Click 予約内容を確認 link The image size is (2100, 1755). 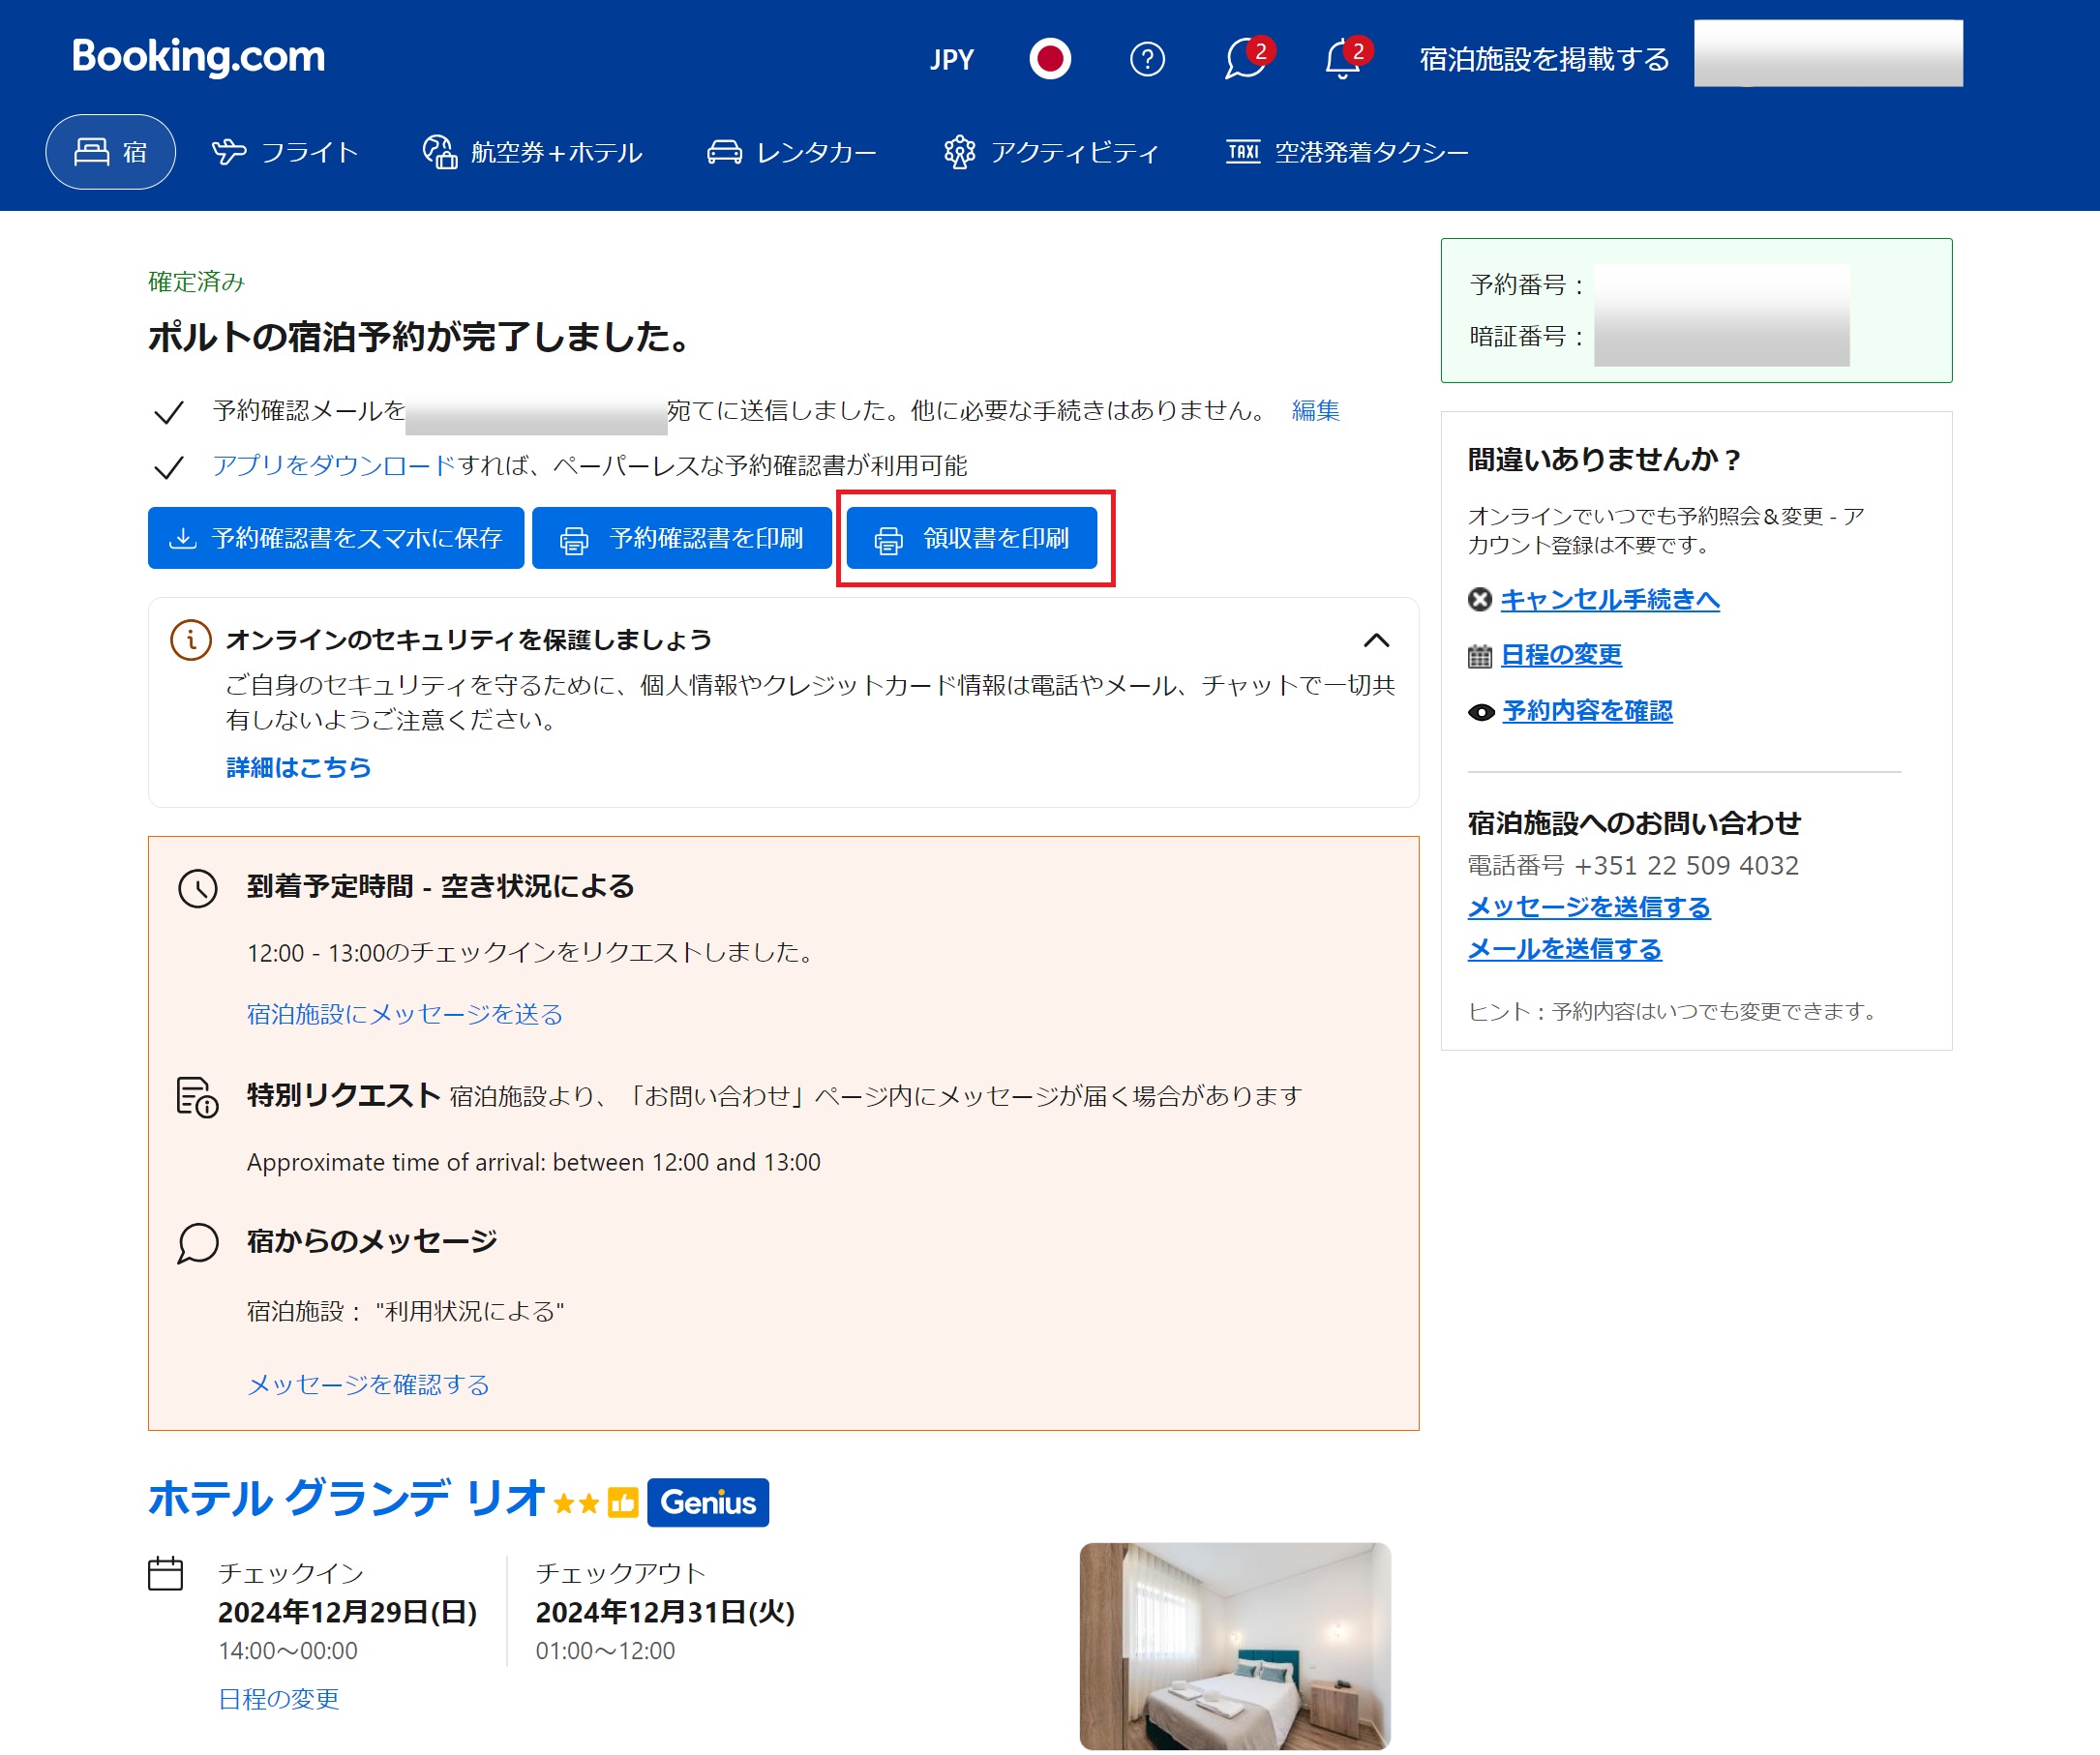point(1587,711)
